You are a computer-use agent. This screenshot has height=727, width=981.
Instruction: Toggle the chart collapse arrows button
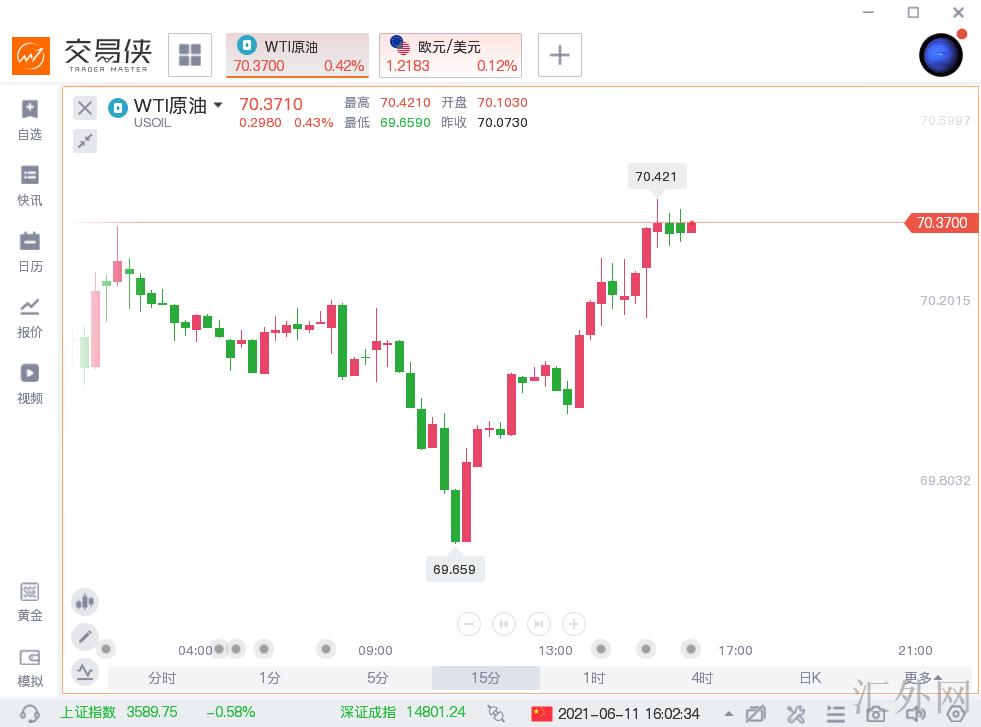click(x=85, y=140)
